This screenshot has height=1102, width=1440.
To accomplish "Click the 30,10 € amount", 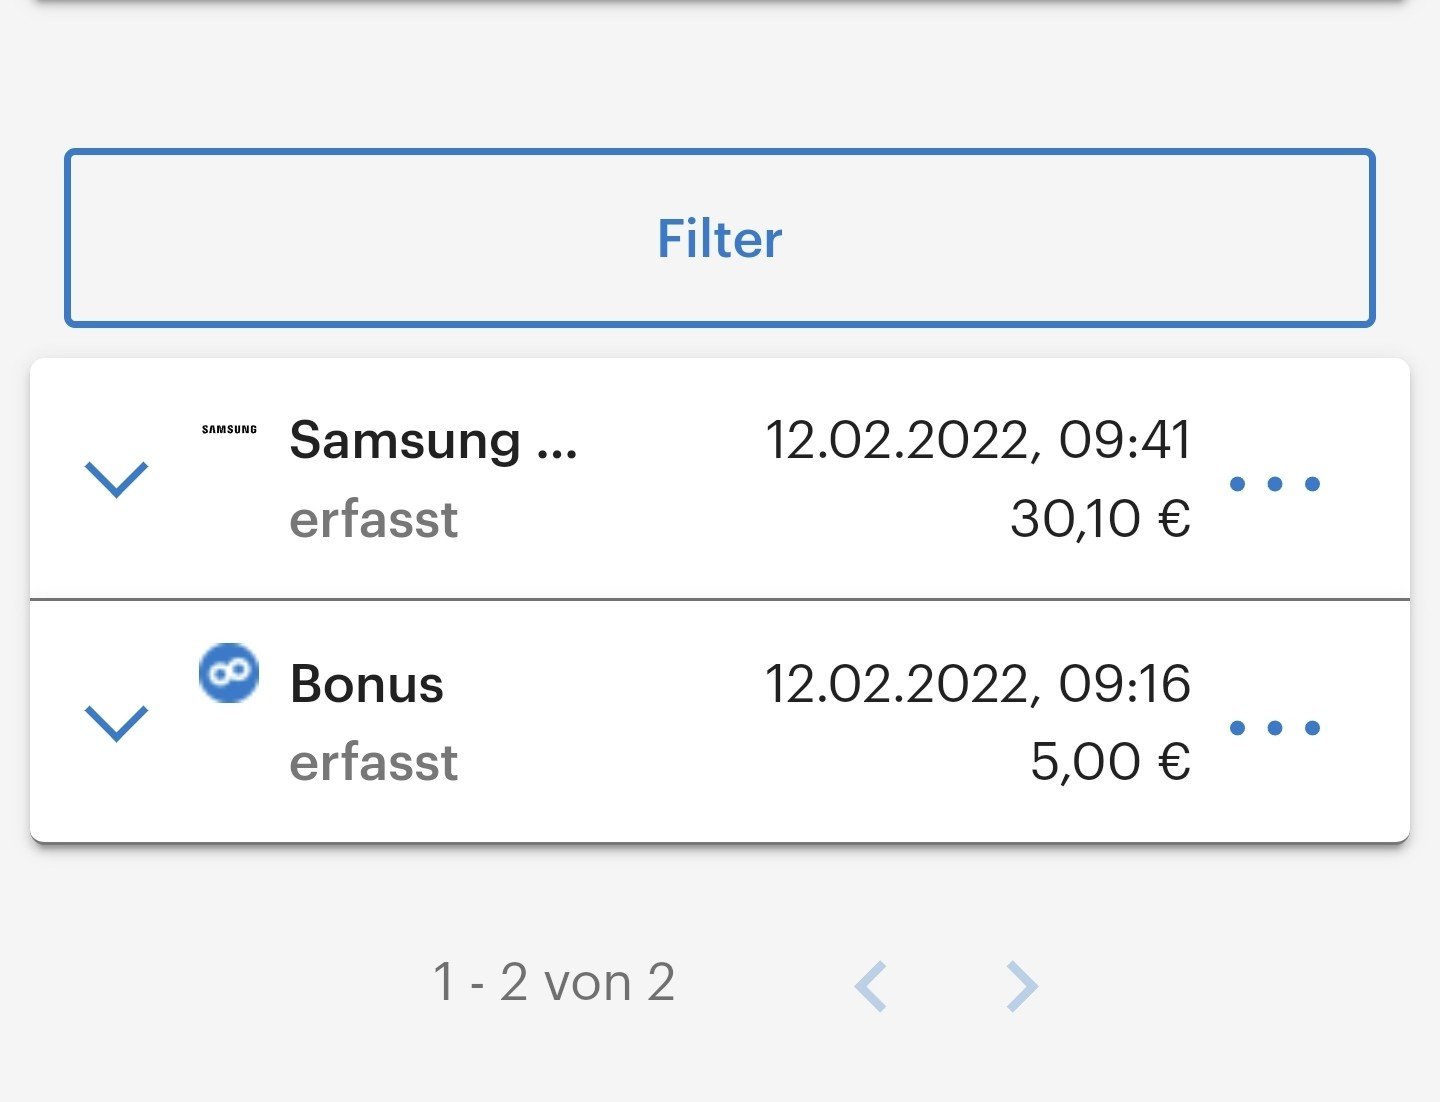I will point(1100,519).
